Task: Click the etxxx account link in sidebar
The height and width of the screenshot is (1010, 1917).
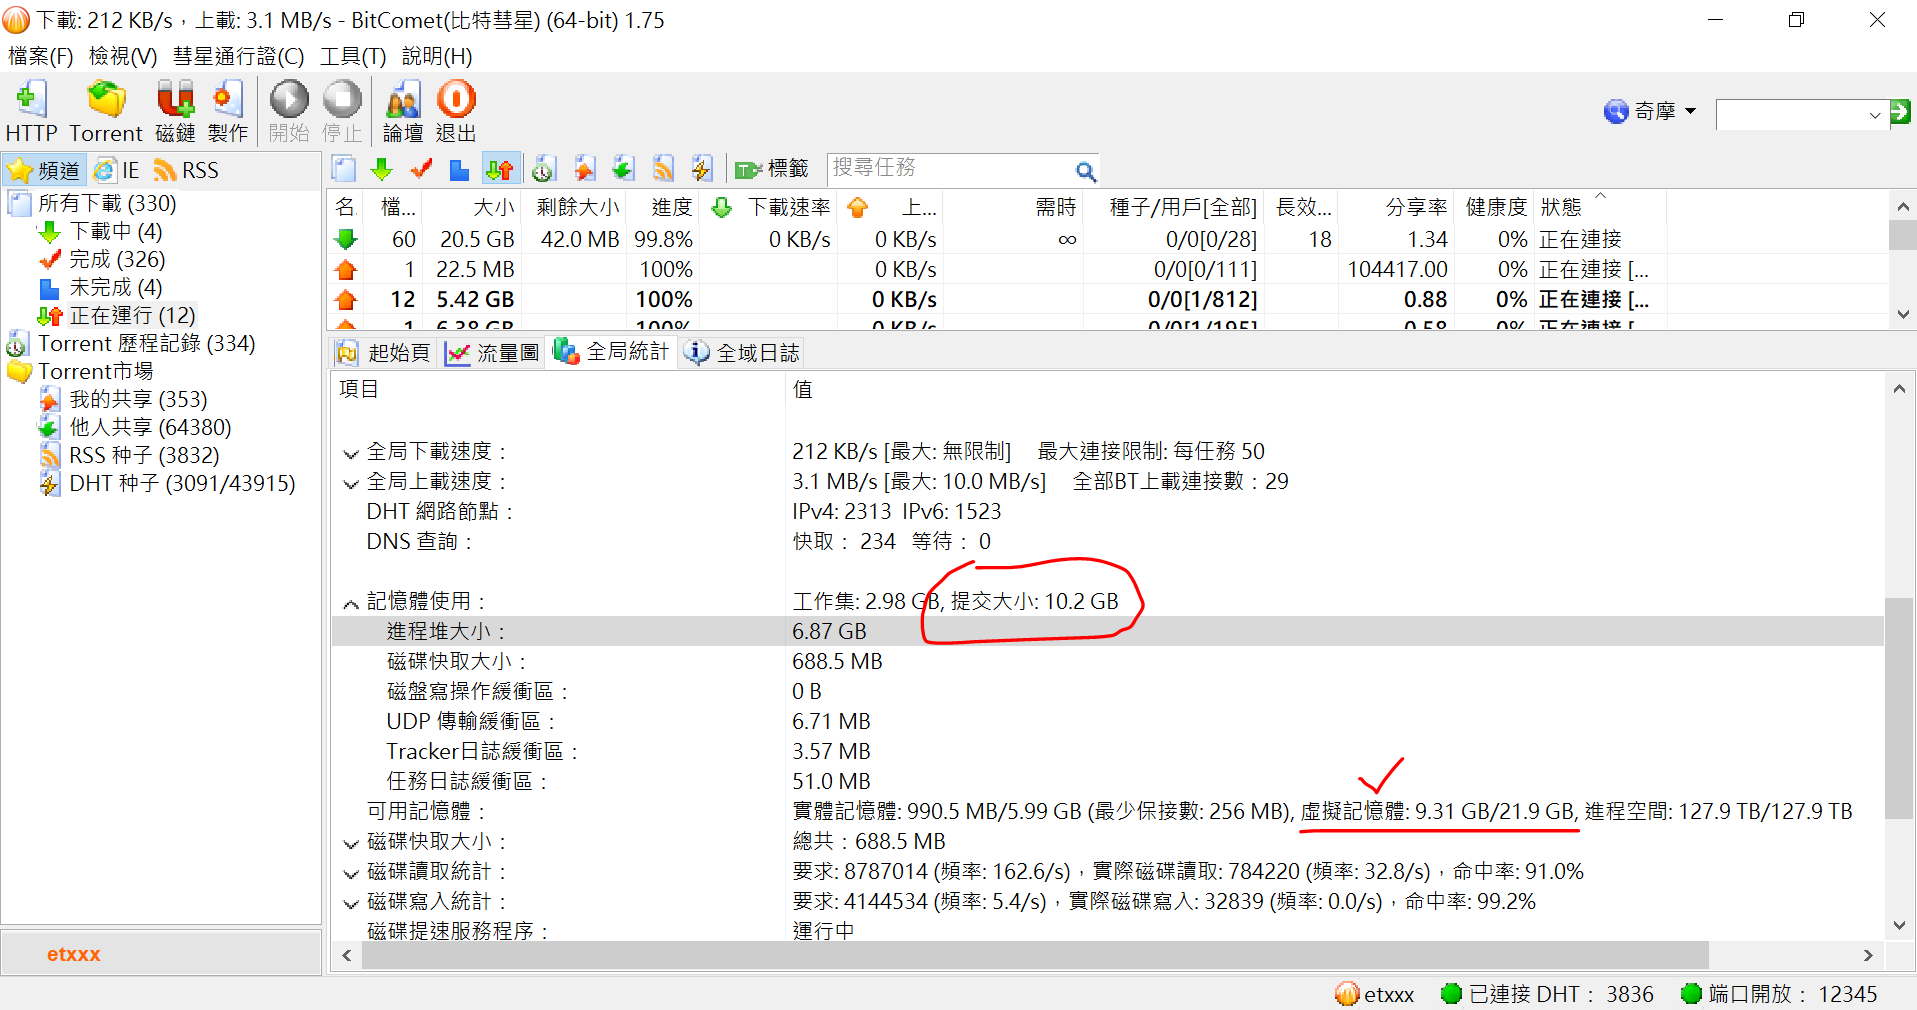Action: [x=74, y=954]
